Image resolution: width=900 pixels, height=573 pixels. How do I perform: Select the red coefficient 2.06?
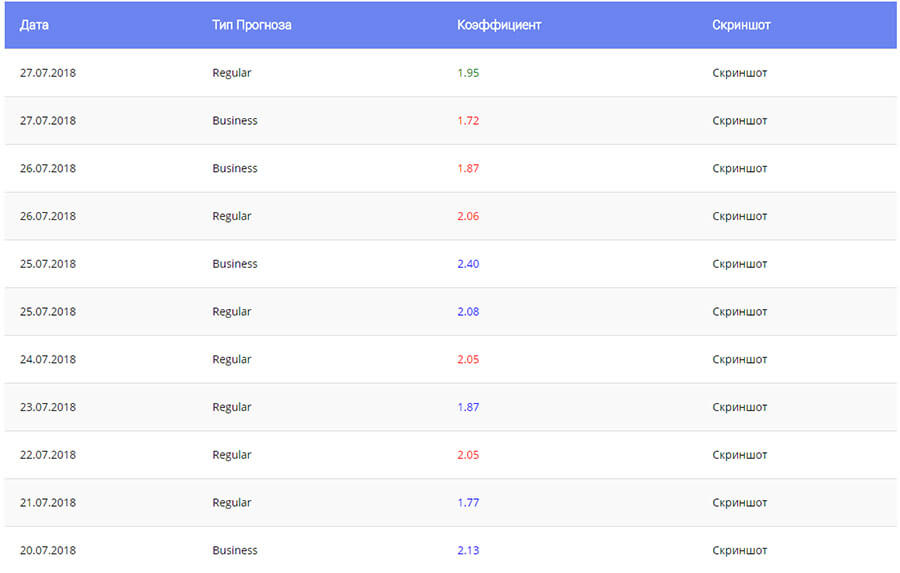(x=468, y=216)
